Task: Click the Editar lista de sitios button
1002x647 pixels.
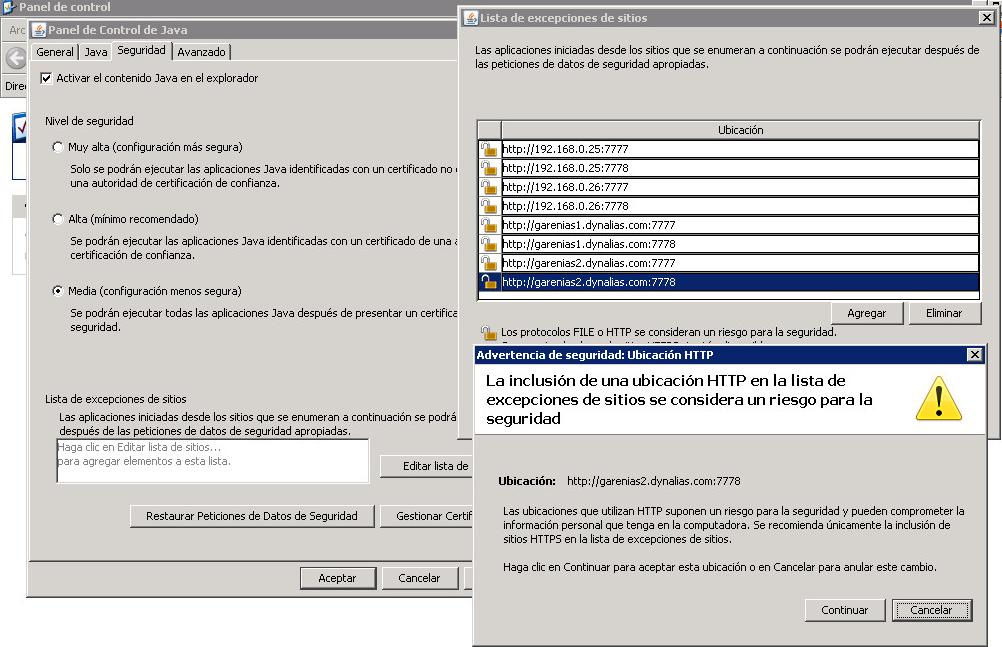Action: pos(427,466)
